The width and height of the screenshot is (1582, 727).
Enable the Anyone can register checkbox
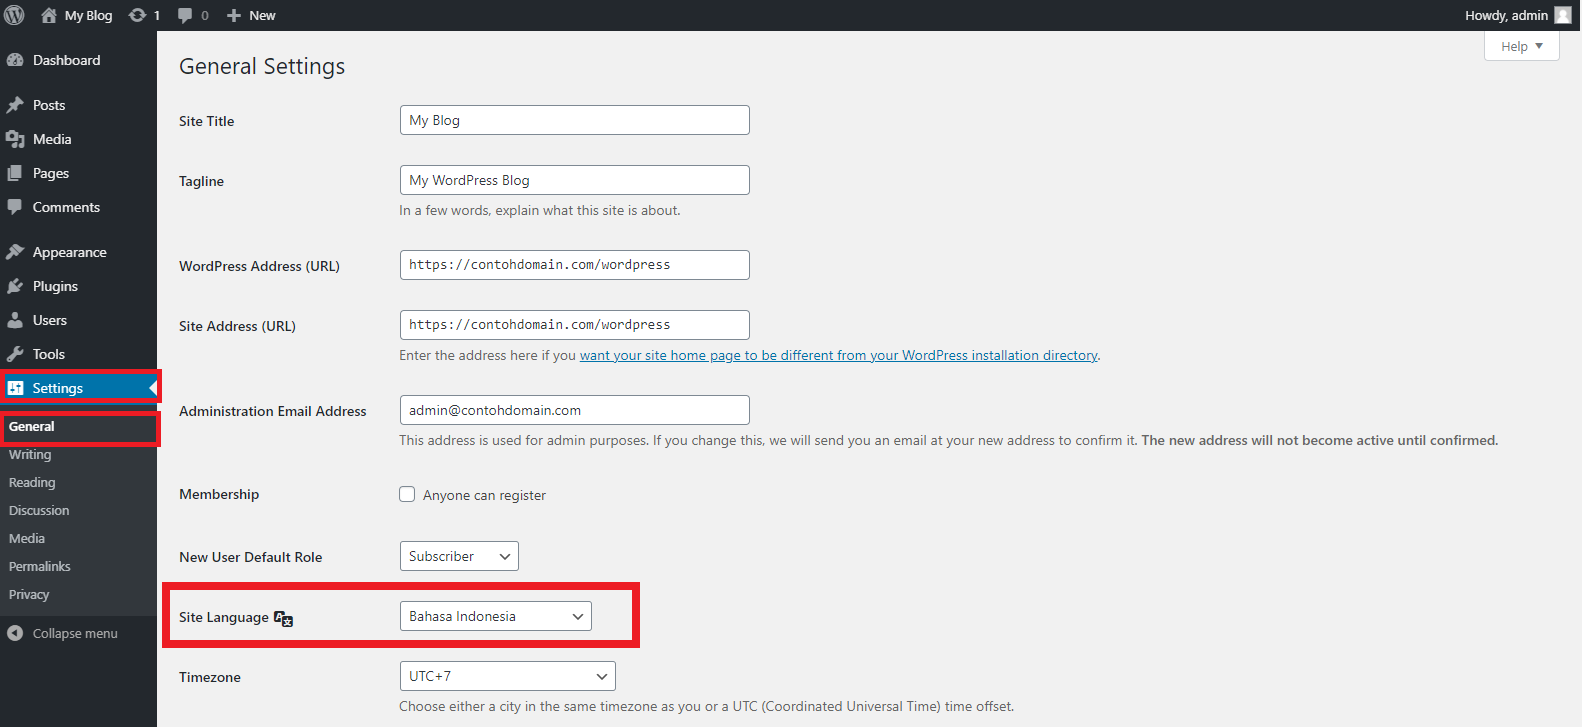point(407,494)
